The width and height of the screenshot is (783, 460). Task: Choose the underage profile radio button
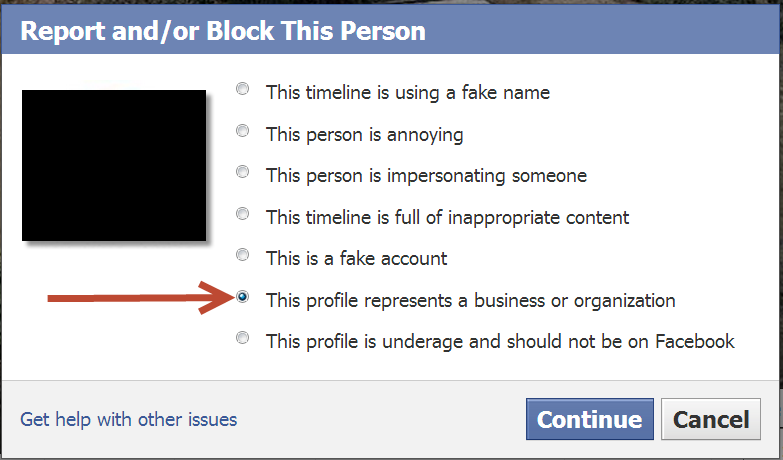(243, 338)
